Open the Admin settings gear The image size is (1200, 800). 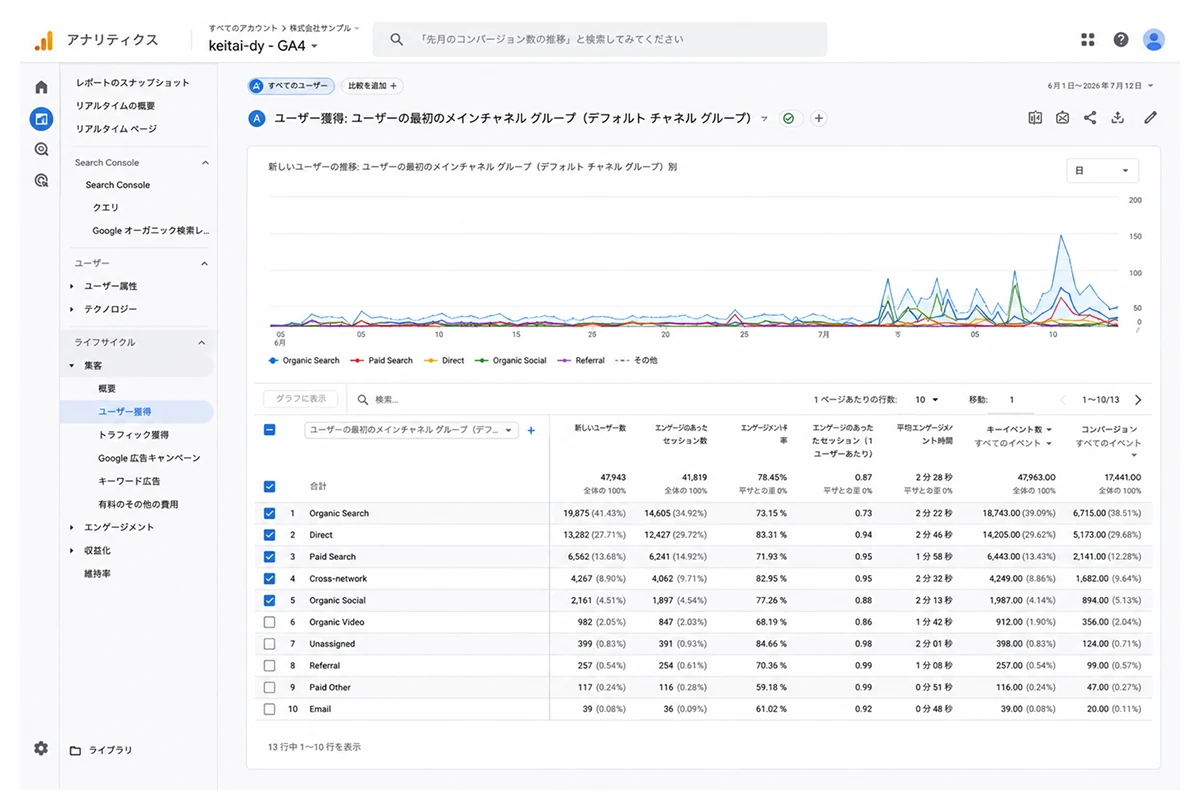tap(41, 748)
